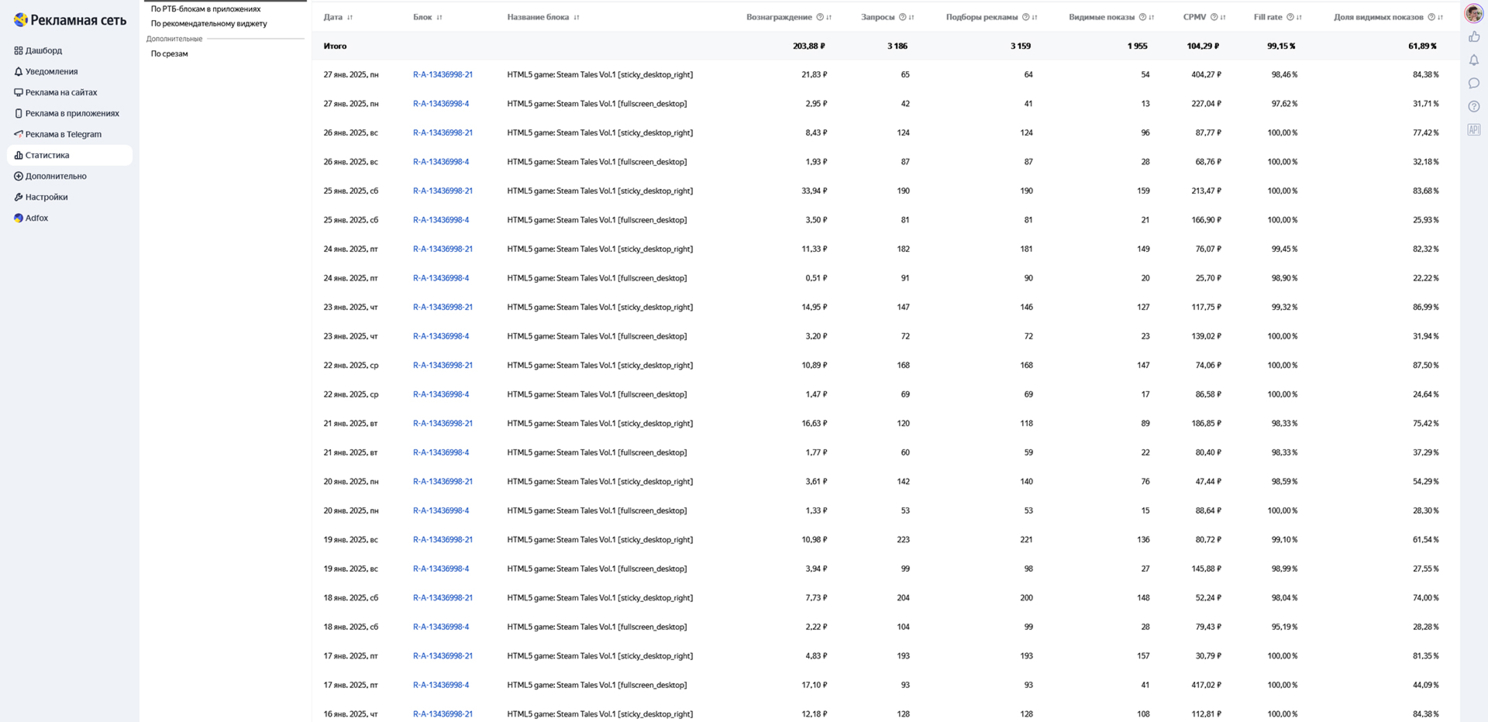
Task: Open the Adfox sidebar item
Action: click(x=36, y=218)
